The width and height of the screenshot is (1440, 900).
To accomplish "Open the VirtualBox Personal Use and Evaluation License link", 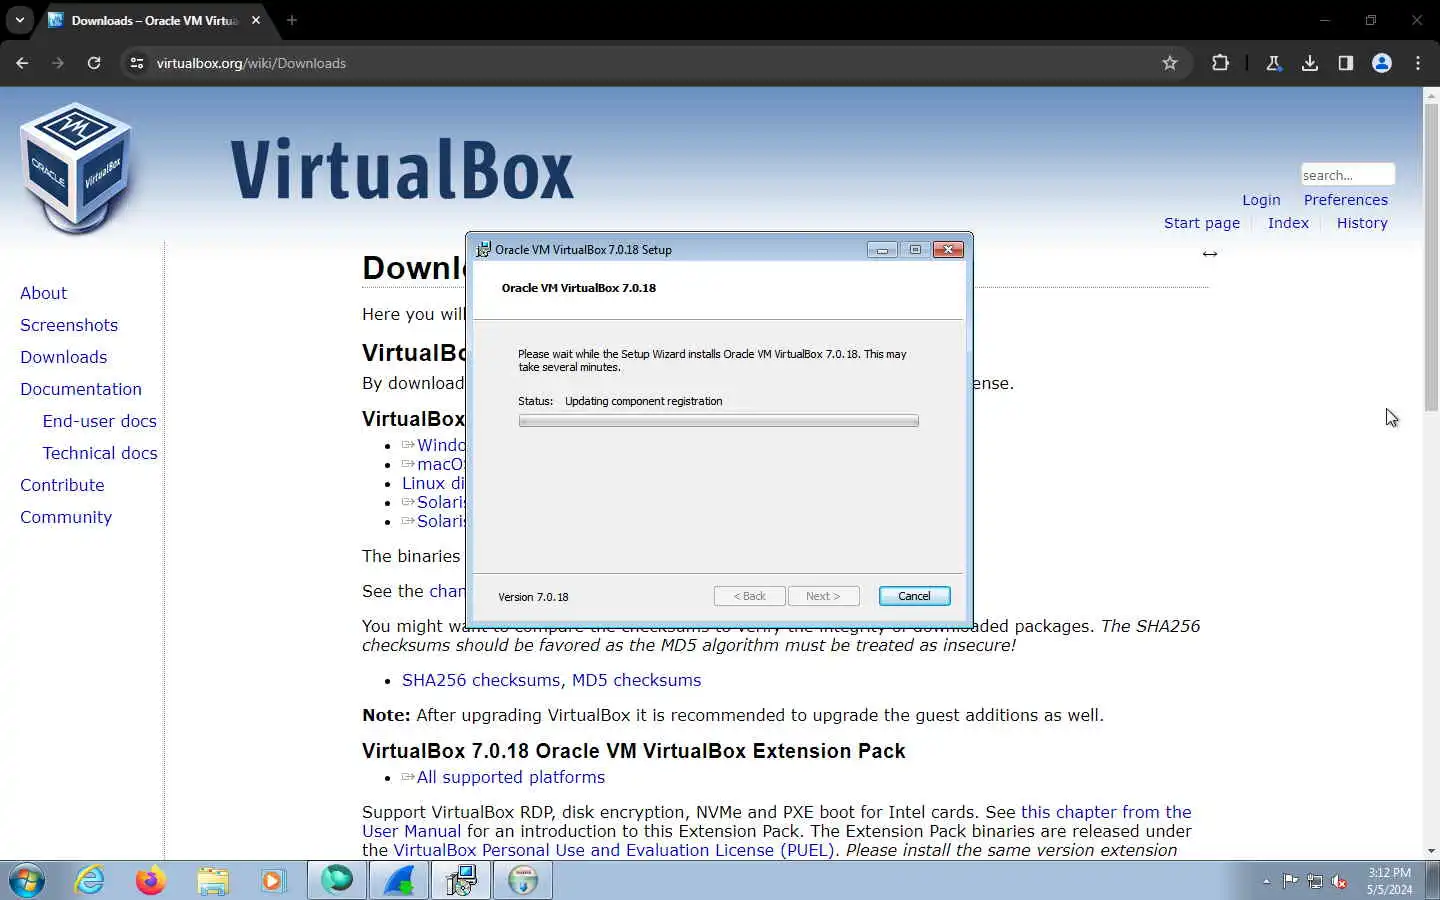I will 614,850.
